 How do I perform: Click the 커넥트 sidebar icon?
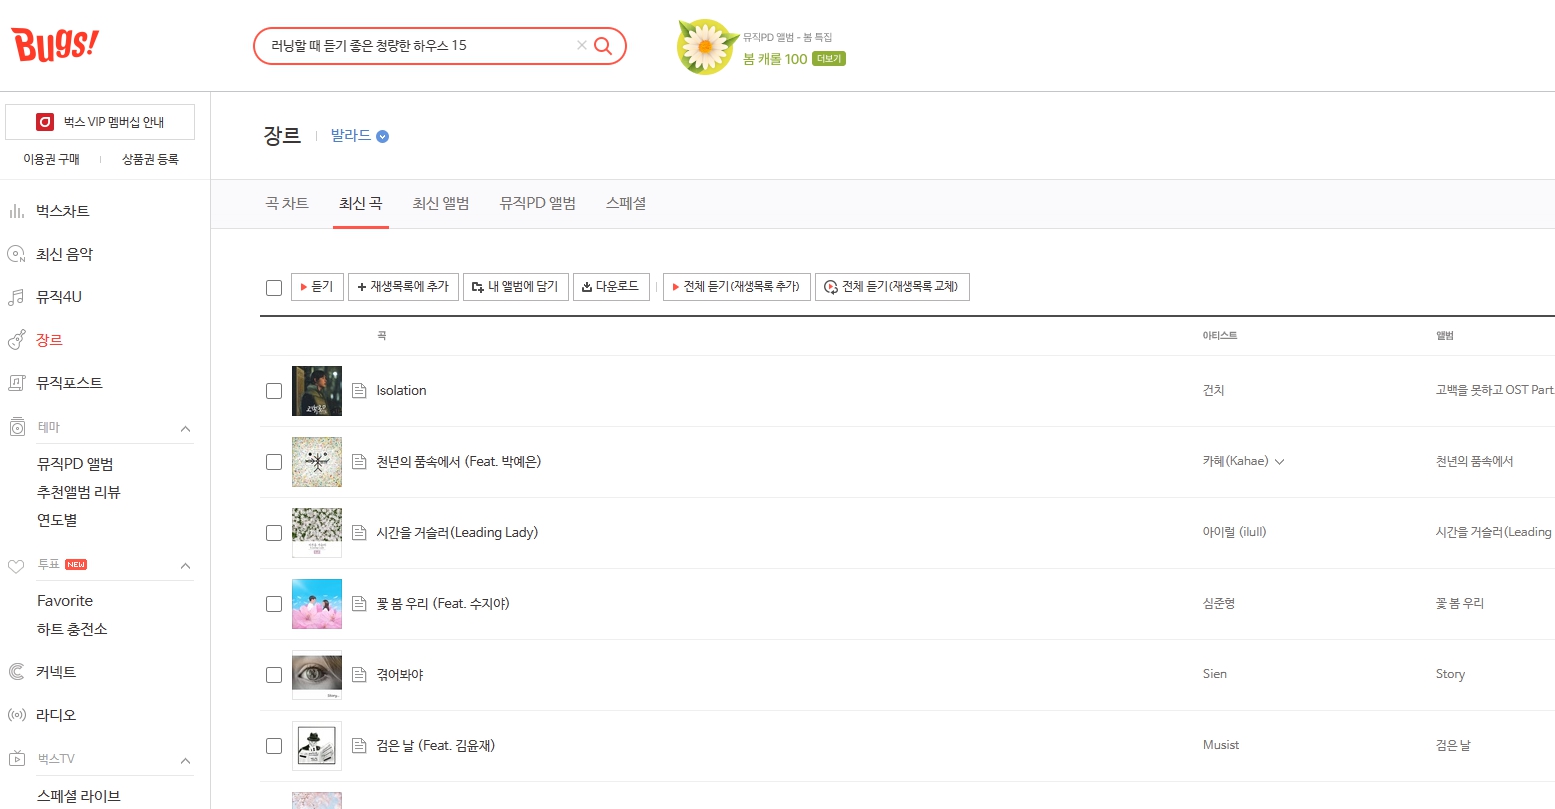[x=16, y=672]
